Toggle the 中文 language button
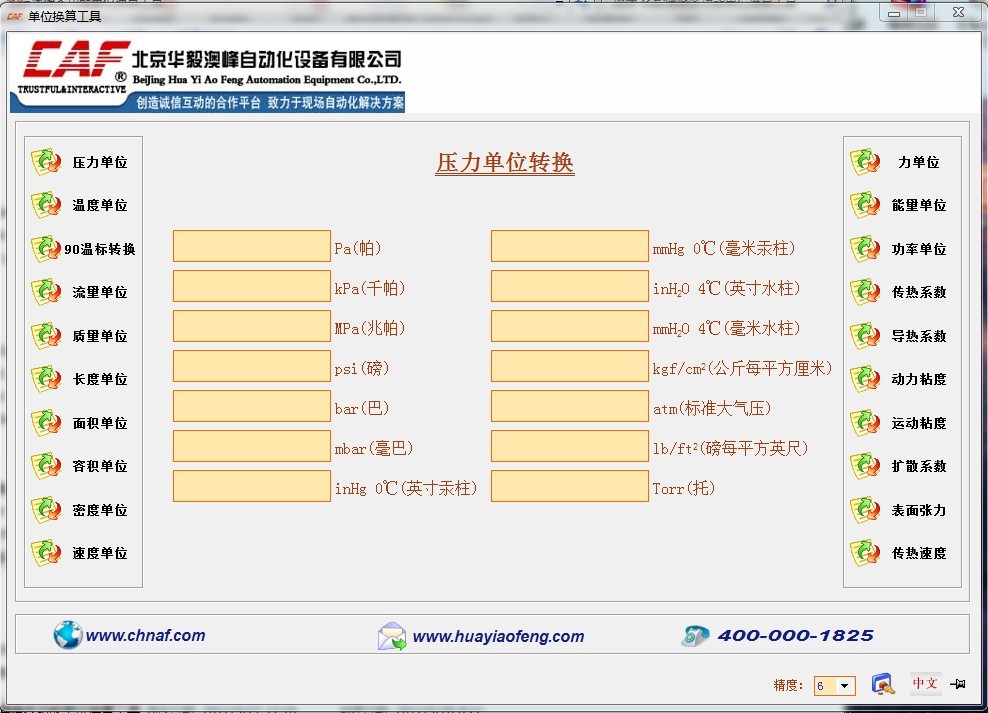This screenshot has width=988, height=713. click(925, 684)
